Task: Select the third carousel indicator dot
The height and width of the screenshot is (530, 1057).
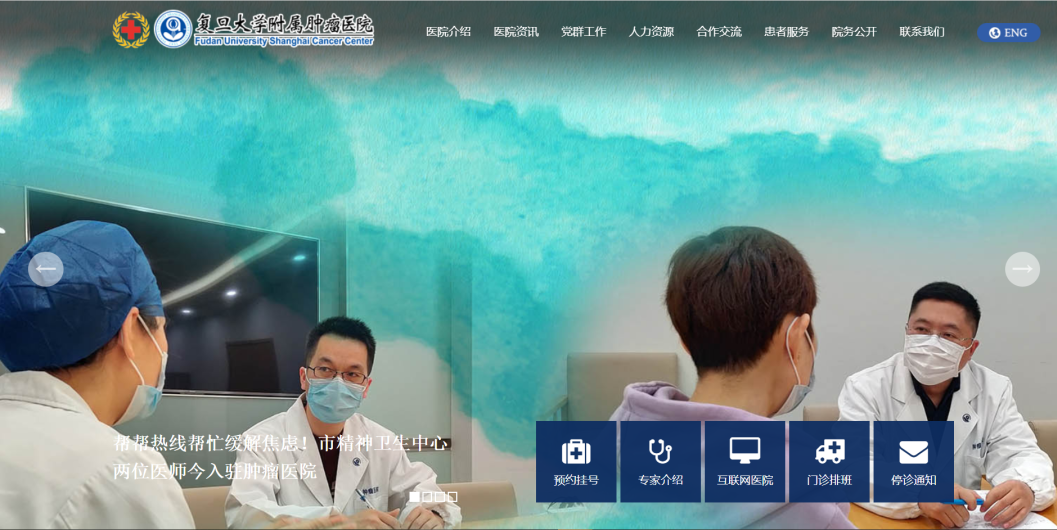Action: 440,497
